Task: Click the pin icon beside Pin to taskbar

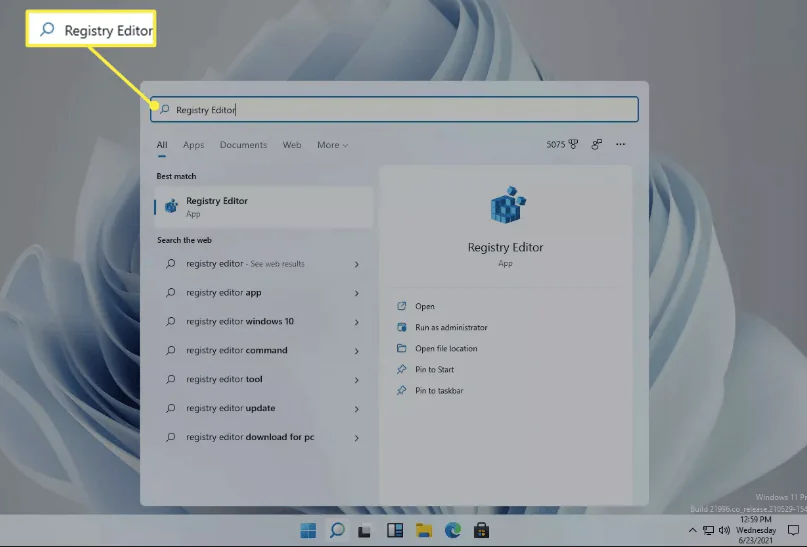Action: click(x=401, y=390)
